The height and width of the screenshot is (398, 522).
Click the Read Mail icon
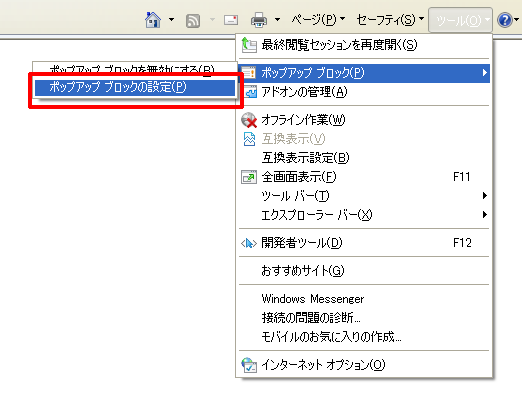click(x=231, y=20)
